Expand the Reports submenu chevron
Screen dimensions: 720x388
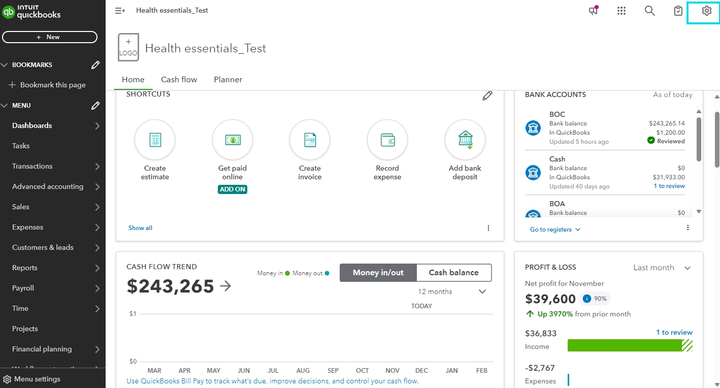(x=97, y=268)
